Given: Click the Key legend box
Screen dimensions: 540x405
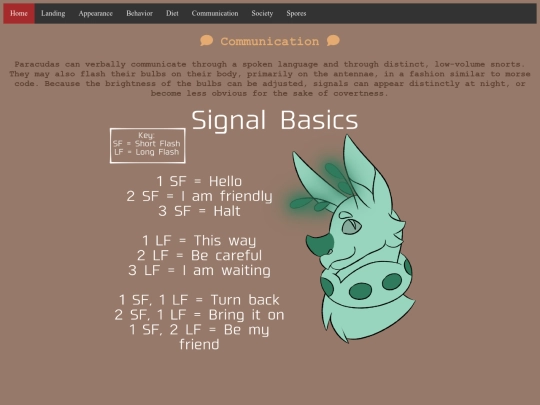Looking at the screenshot, I should click(147, 146).
